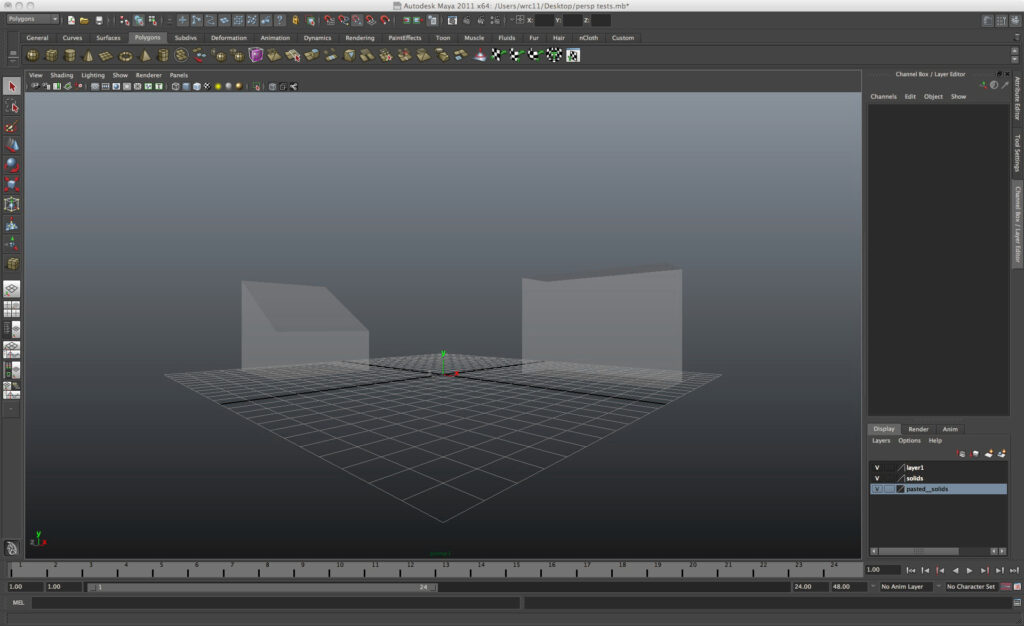
Task: Toggle visibility of layer1
Action: coord(877,467)
